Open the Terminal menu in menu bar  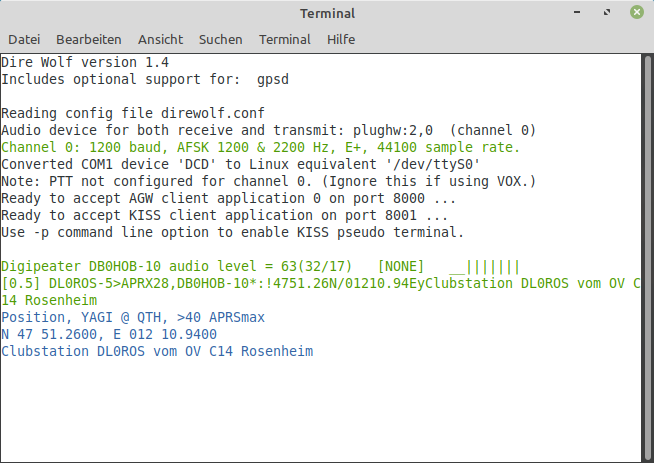click(x=285, y=40)
